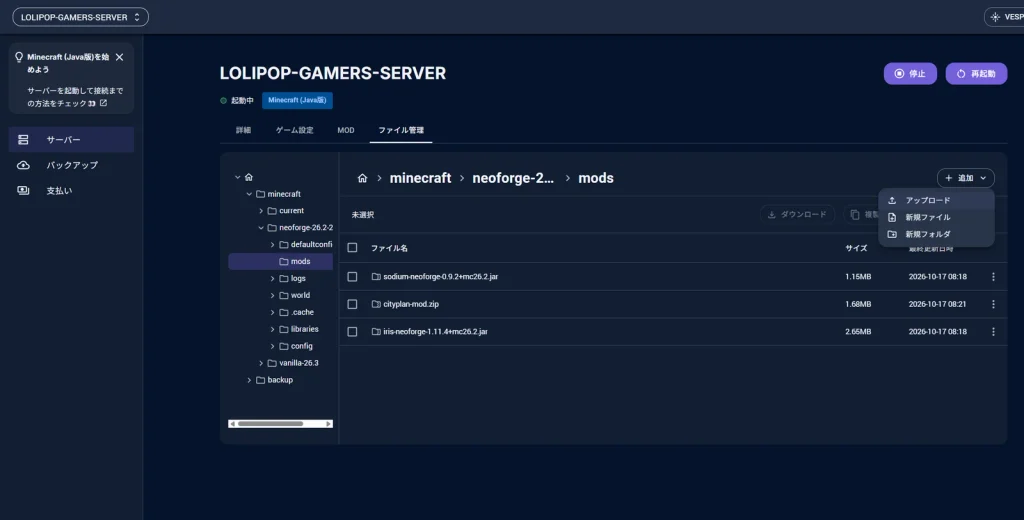
Task: Open the LOLIPOP-GAMERS-SERVER server selector dropdown
Action: tap(80, 17)
